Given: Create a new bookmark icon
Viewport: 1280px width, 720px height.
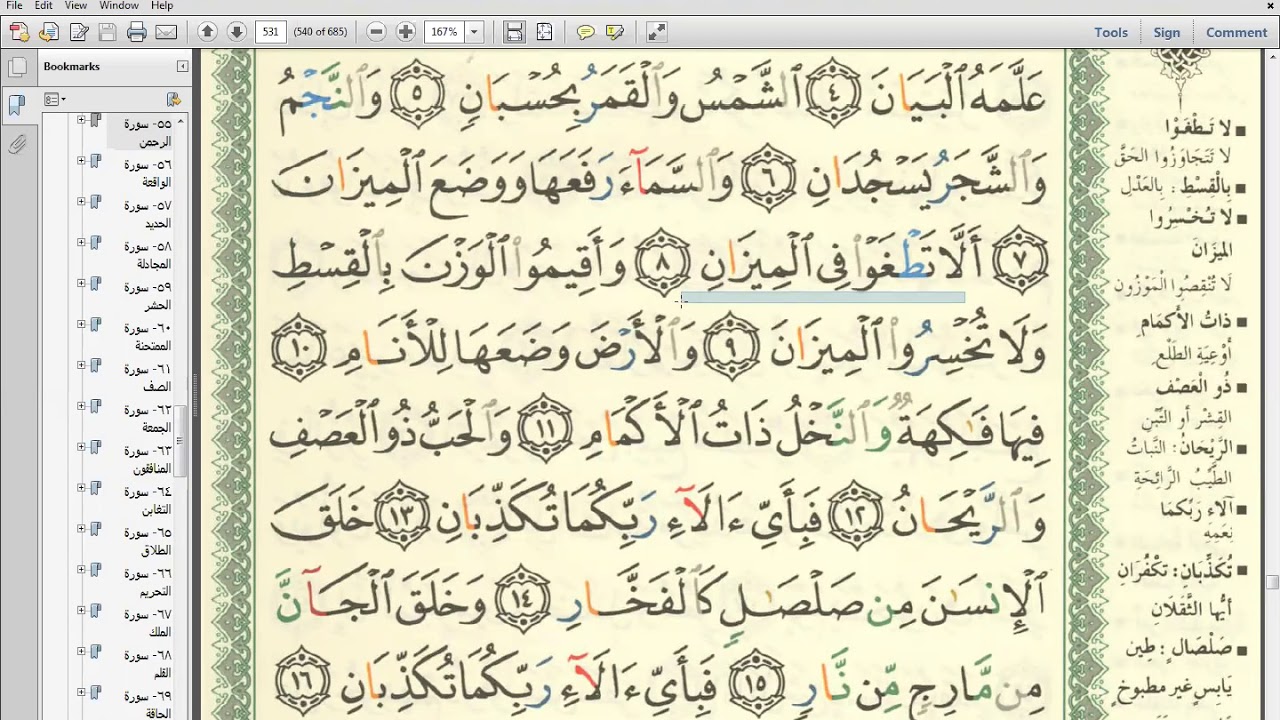Looking at the screenshot, I should [173, 99].
